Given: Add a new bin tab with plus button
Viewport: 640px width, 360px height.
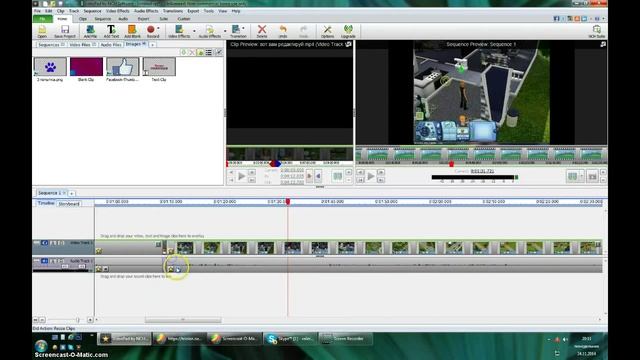Looking at the screenshot, I should coord(152,44).
